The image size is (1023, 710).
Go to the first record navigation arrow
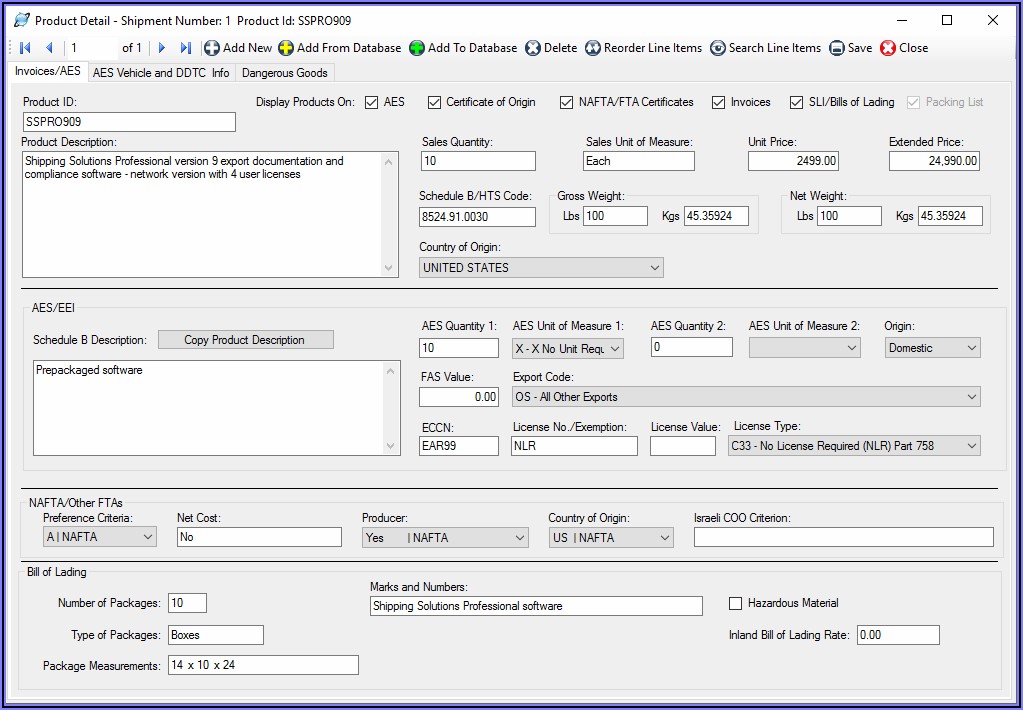[x=25, y=48]
